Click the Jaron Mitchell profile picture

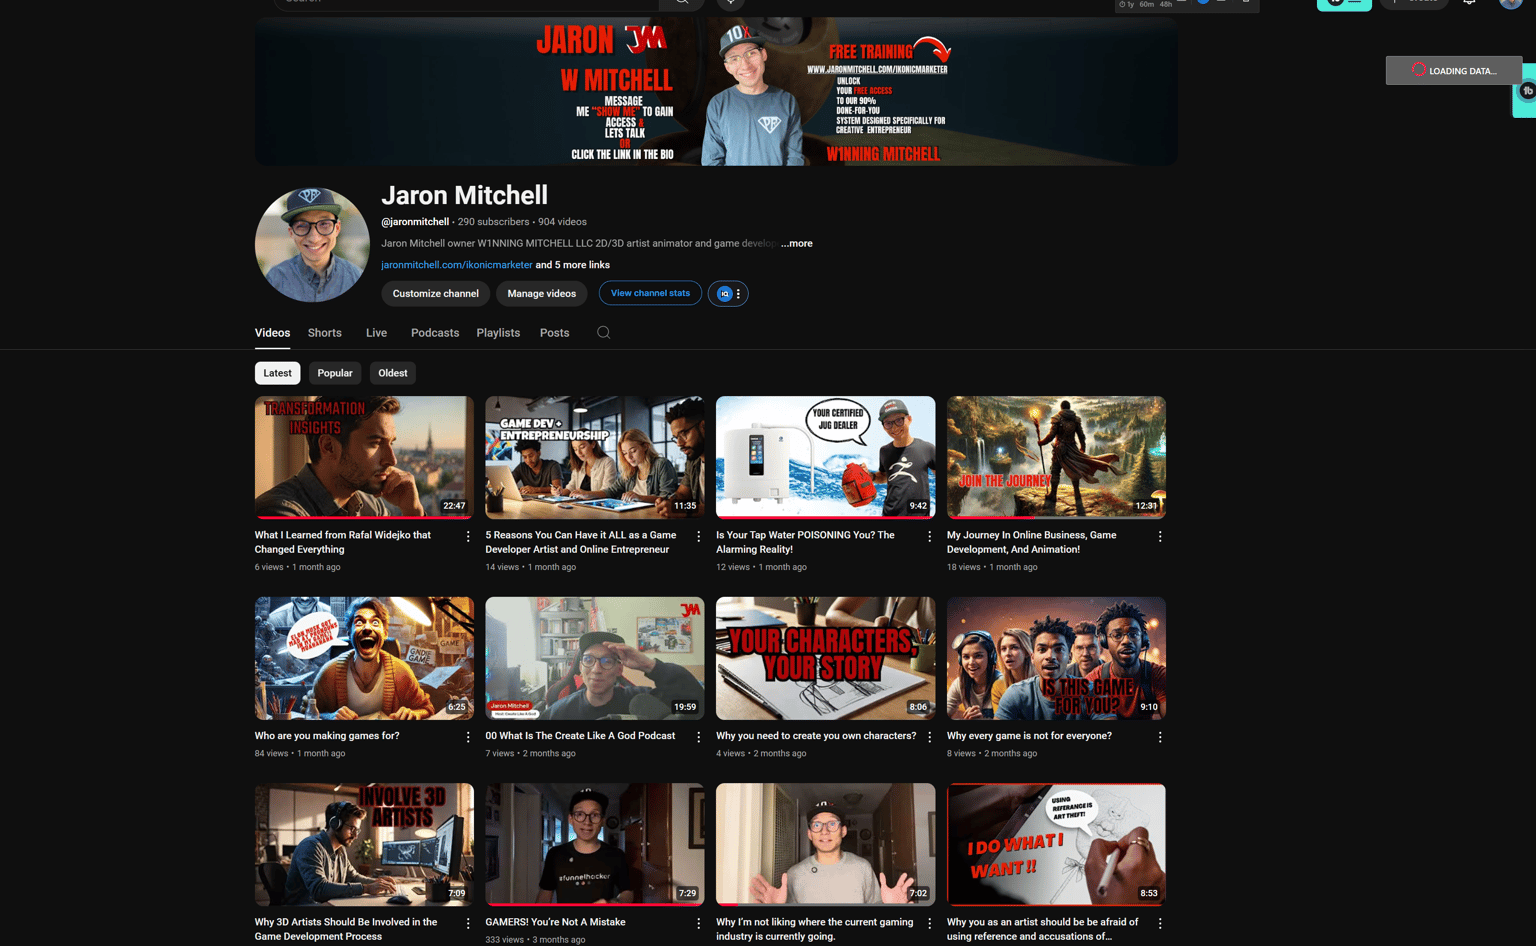(312, 244)
